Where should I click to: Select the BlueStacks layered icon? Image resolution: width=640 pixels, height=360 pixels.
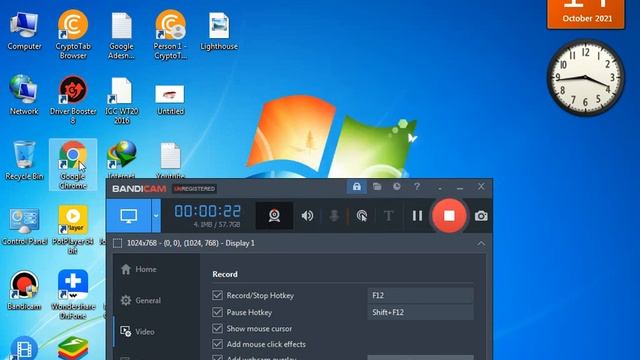coord(73,348)
